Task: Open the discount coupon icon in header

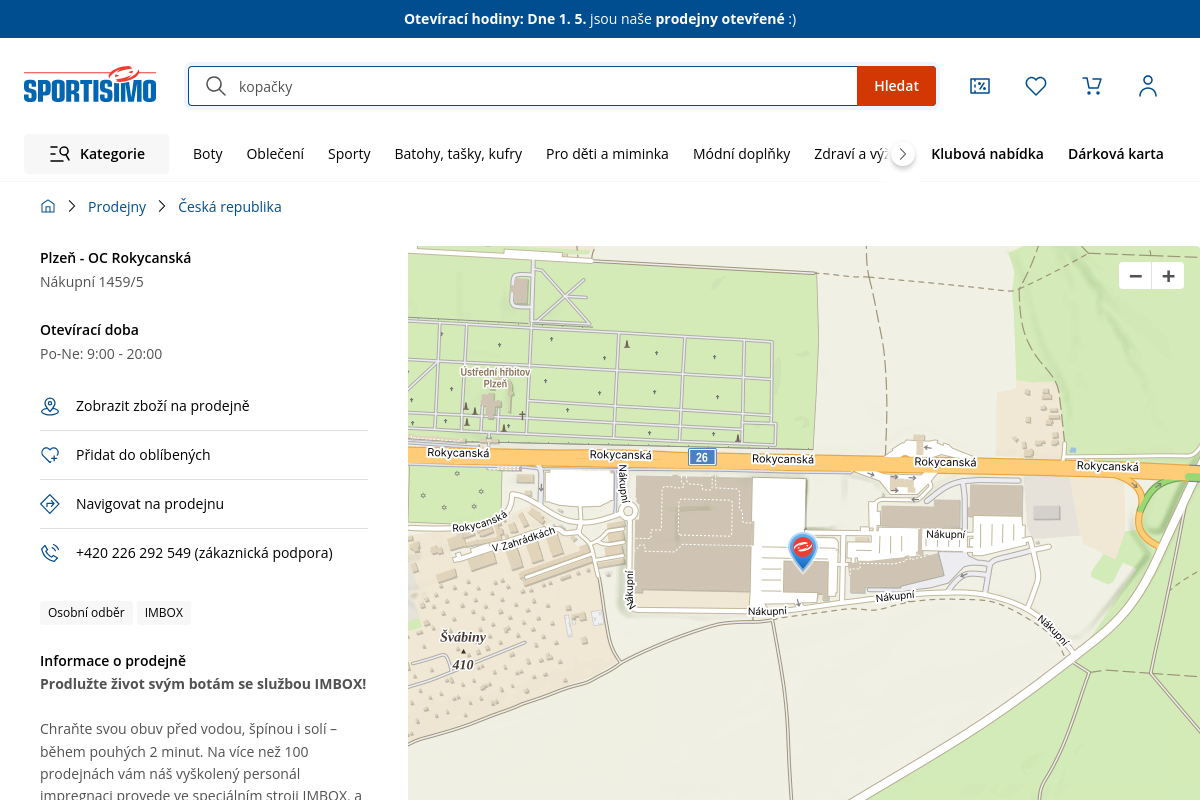Action: tap(980, 86)
